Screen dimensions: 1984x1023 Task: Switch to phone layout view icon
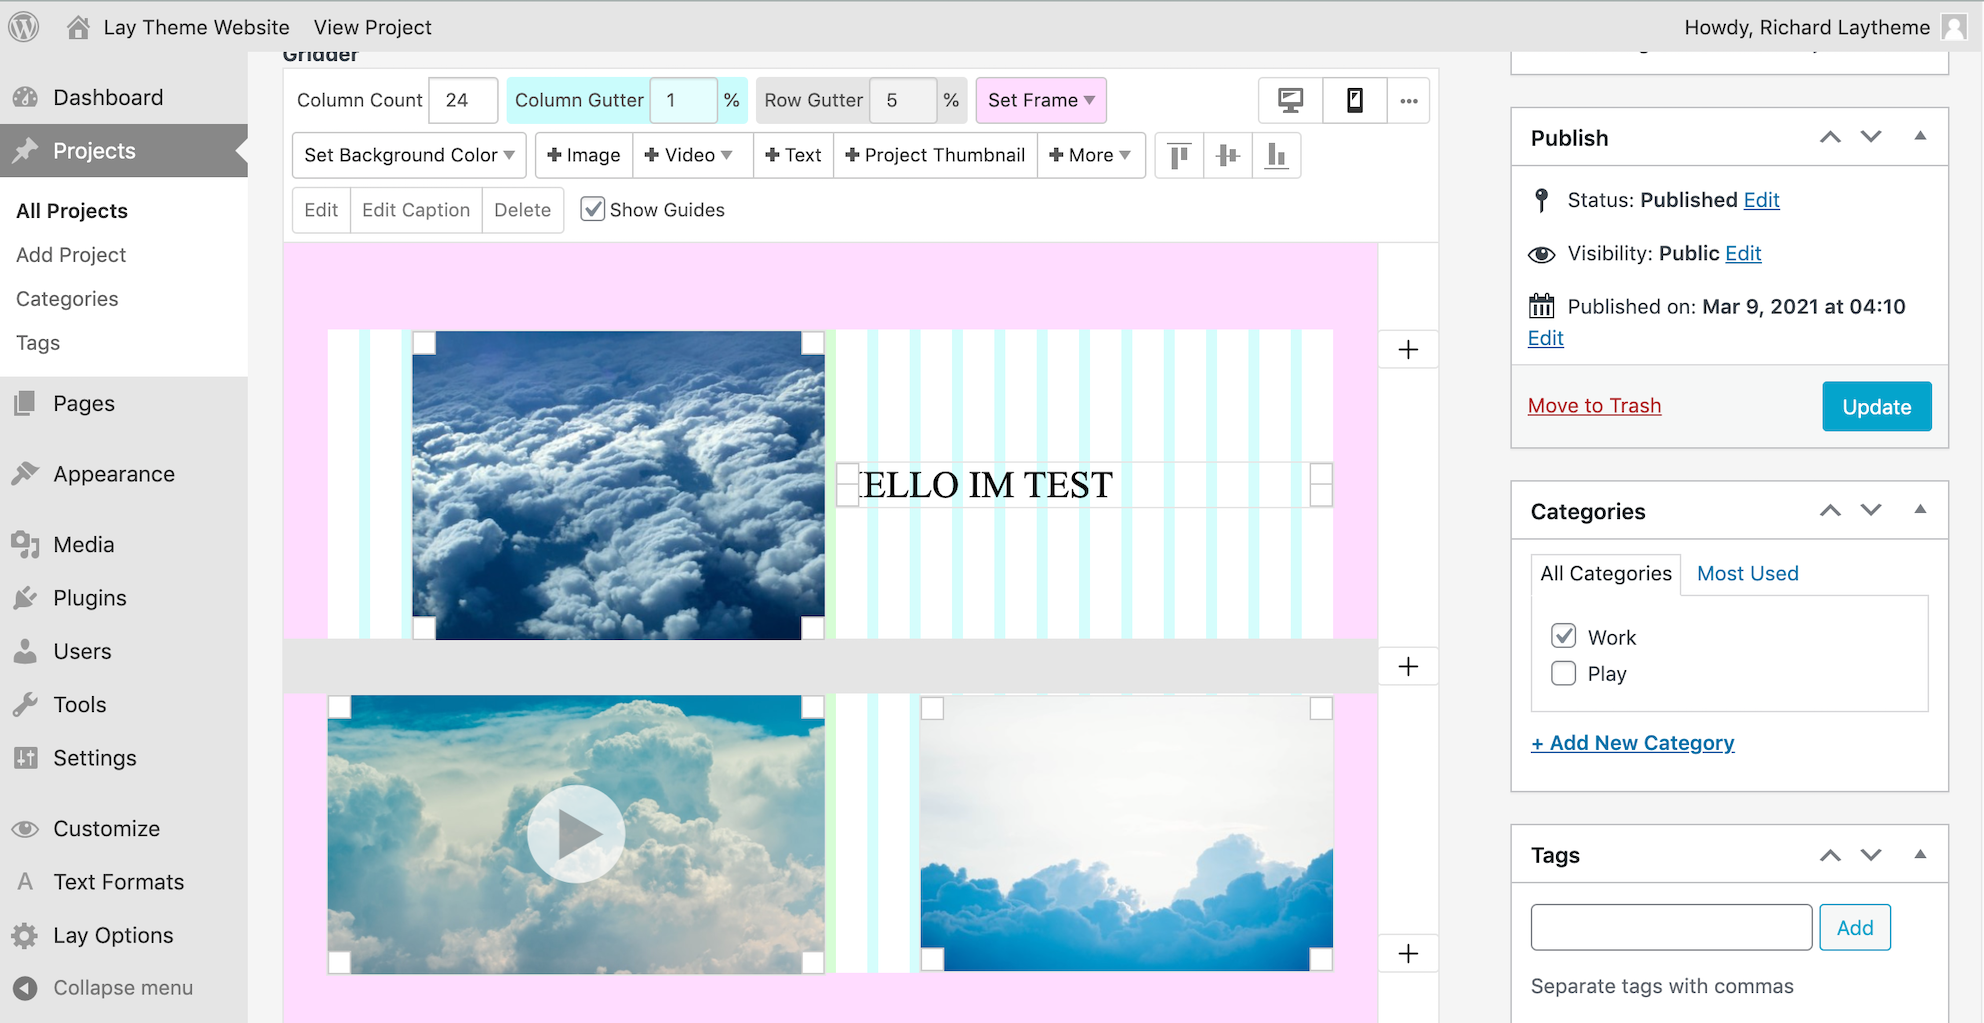point(1354,100)
